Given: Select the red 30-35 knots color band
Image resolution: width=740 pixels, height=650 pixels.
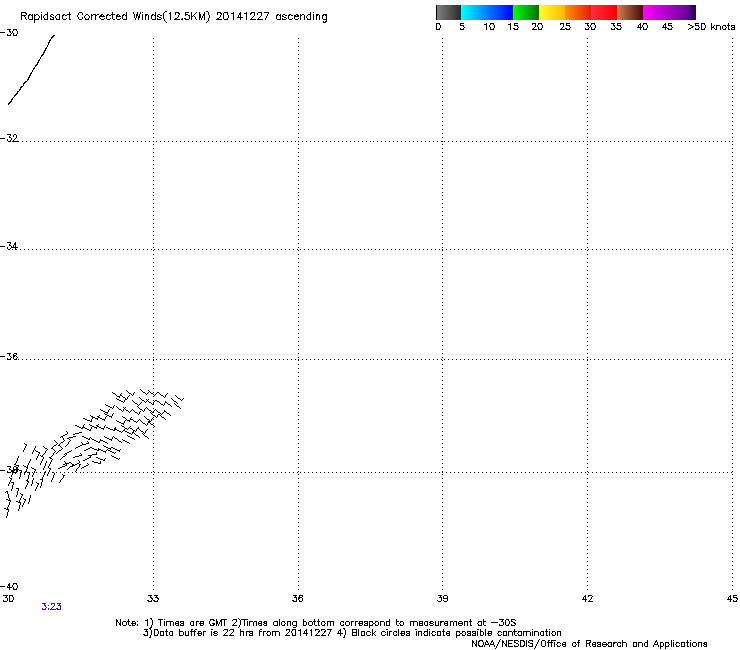Looking at the screenshot, I should (604, 12).
